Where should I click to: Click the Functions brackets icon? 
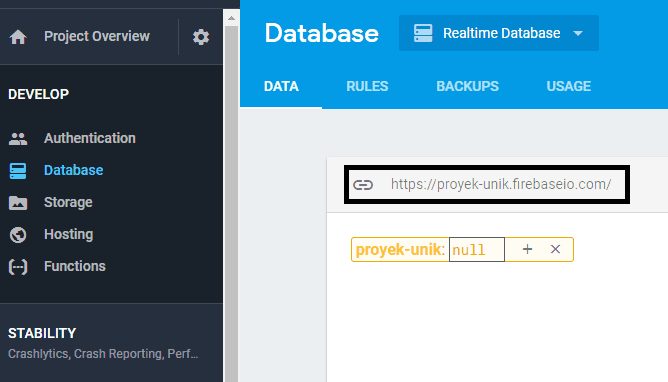point(18,267)
